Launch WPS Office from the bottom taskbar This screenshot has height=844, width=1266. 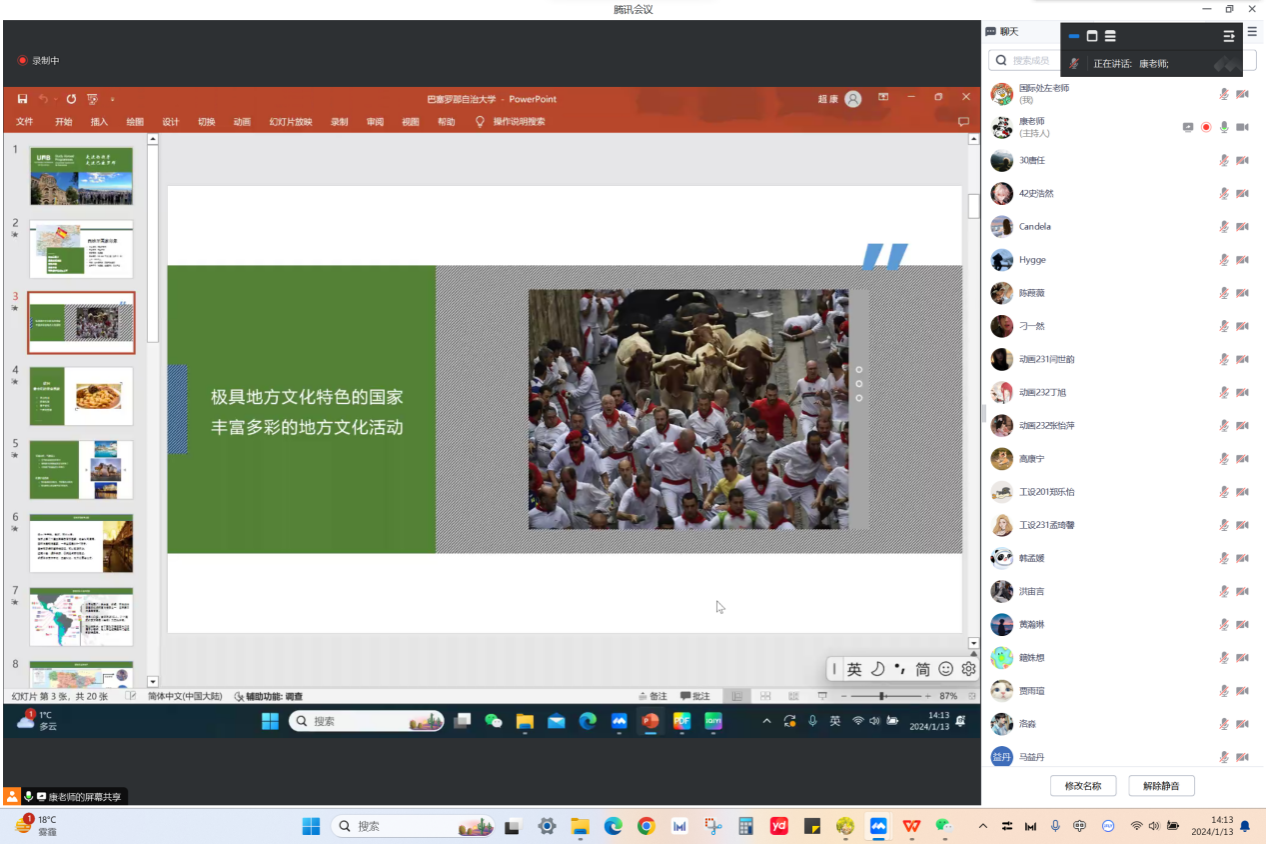(911, 826)
